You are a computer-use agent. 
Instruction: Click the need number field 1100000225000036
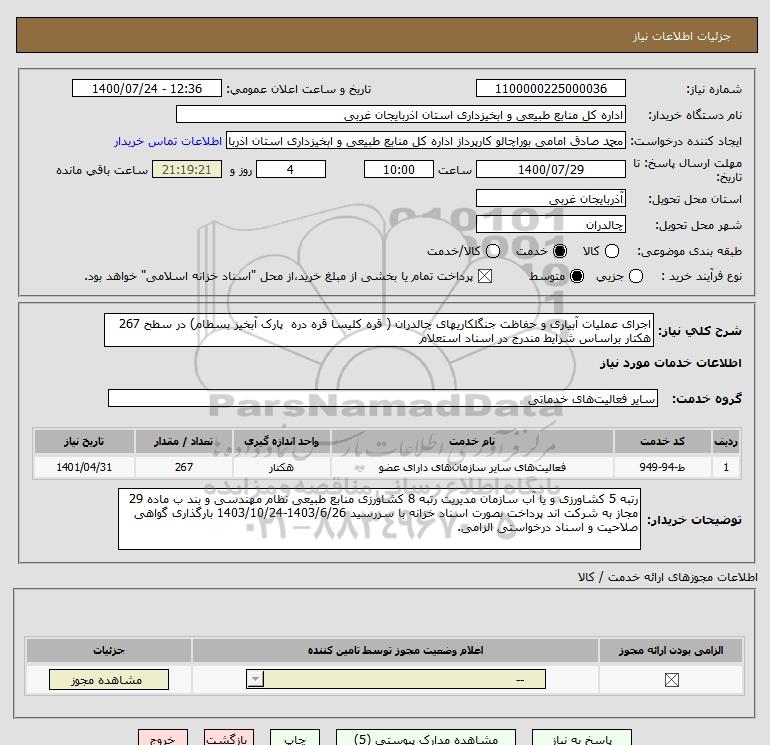tap(550, 88)
